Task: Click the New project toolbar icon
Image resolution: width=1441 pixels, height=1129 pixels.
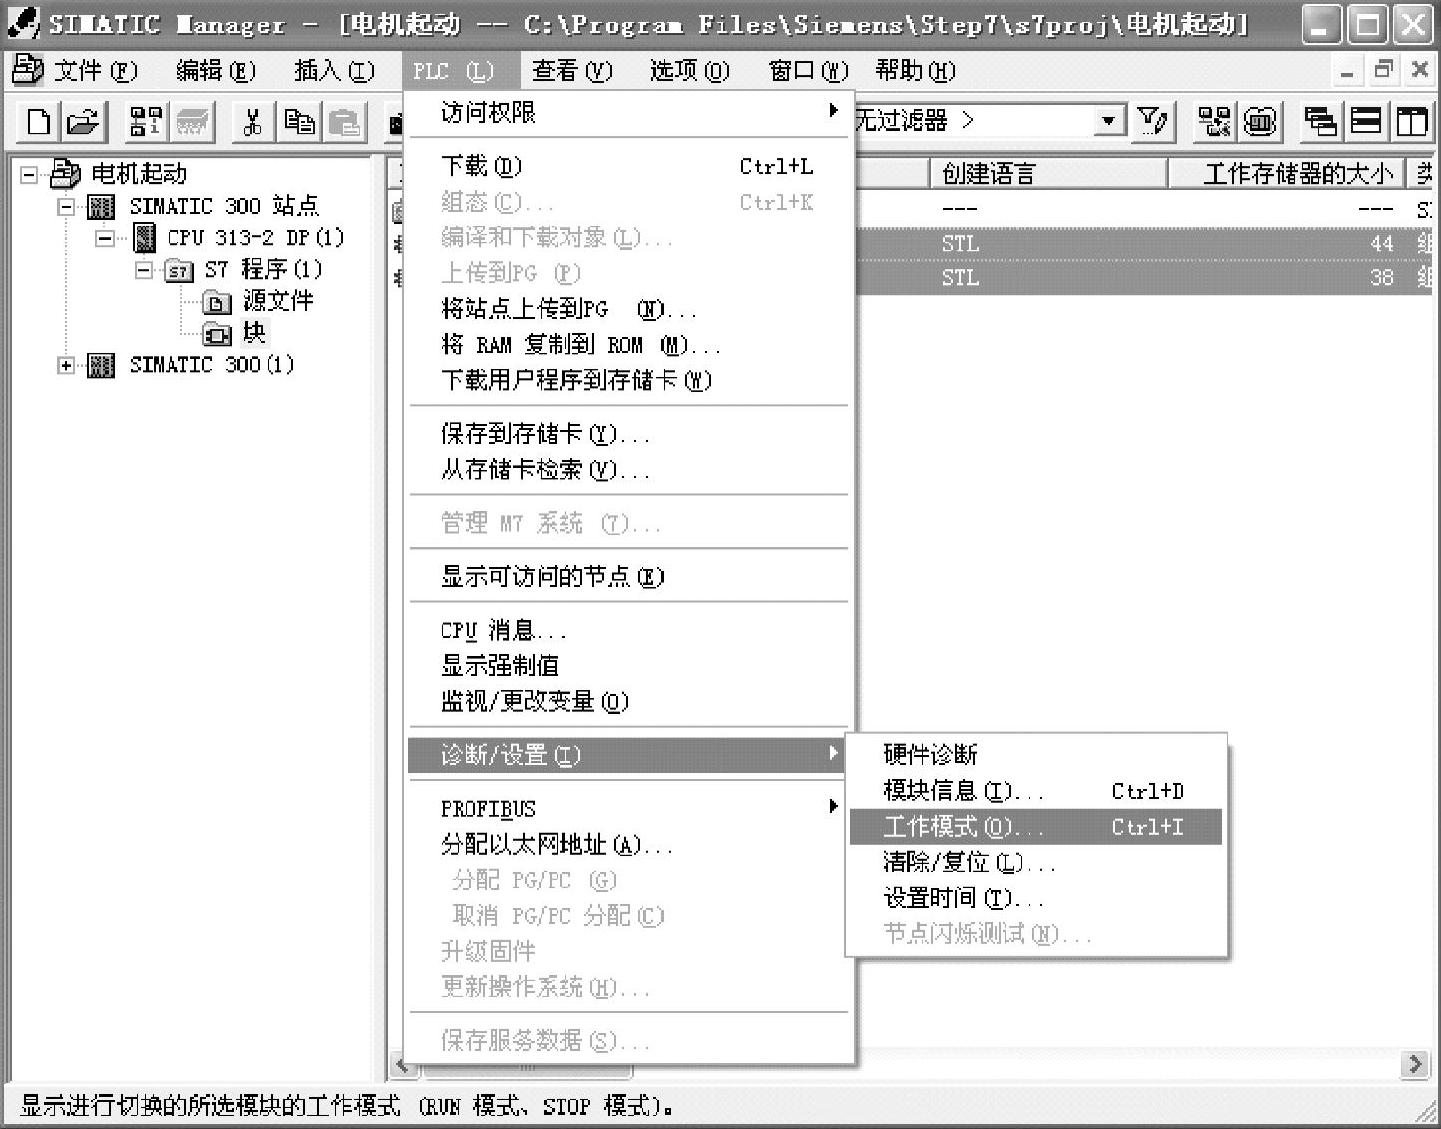Action: tap(38, 122)
